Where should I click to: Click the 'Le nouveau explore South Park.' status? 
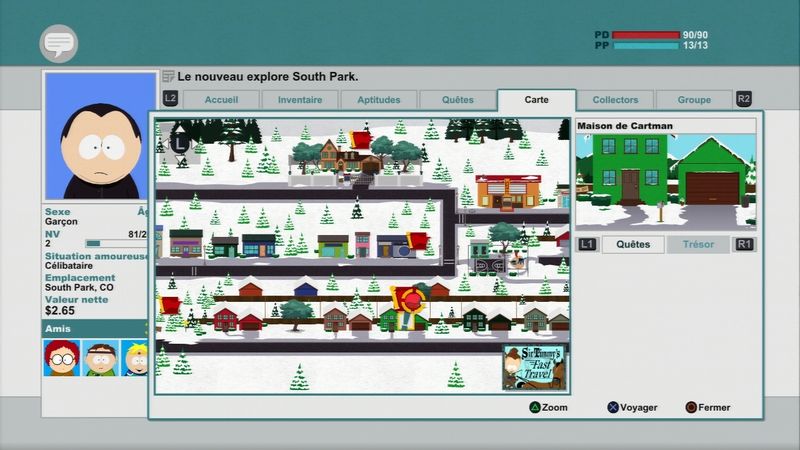tap(268, 77)
